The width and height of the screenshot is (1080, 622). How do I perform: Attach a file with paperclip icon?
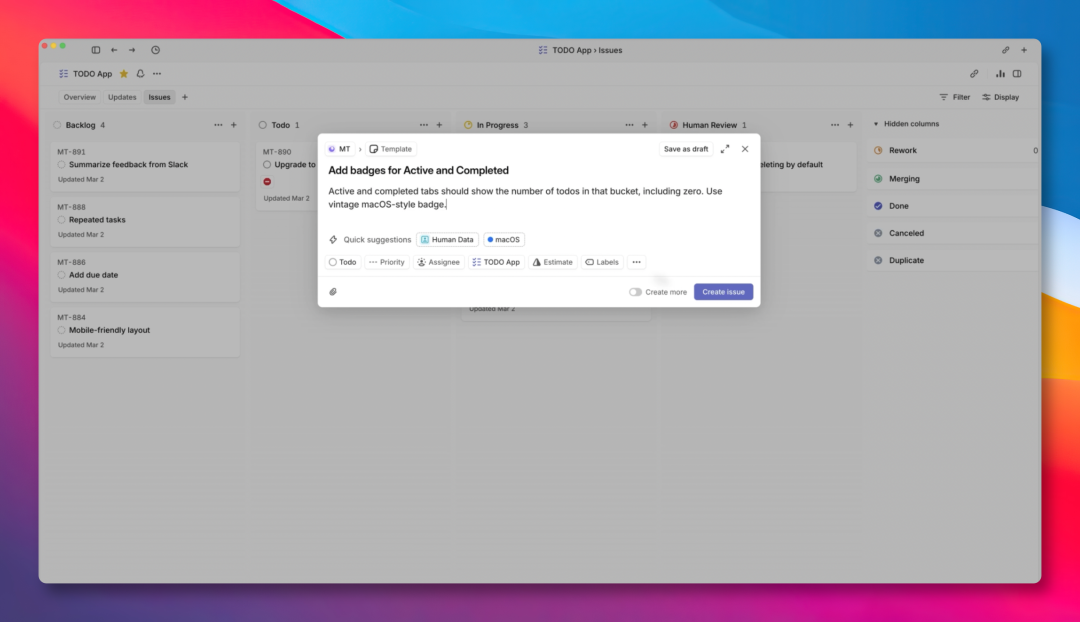333,292
